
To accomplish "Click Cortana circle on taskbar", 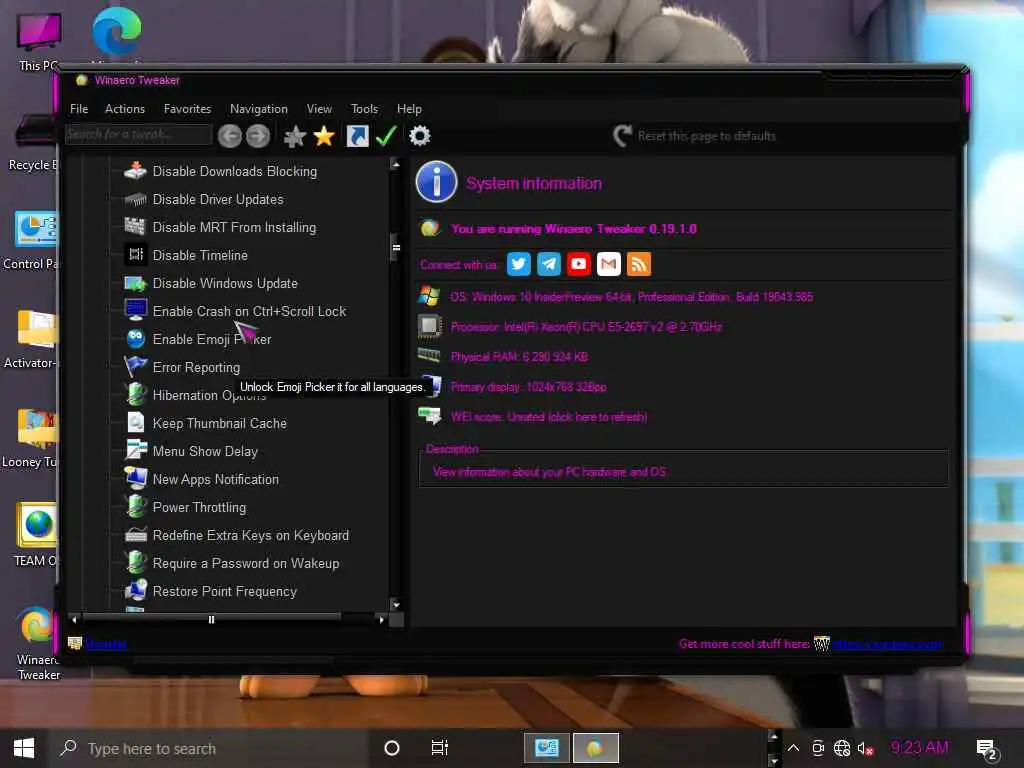I will click(x=392, y=748).
